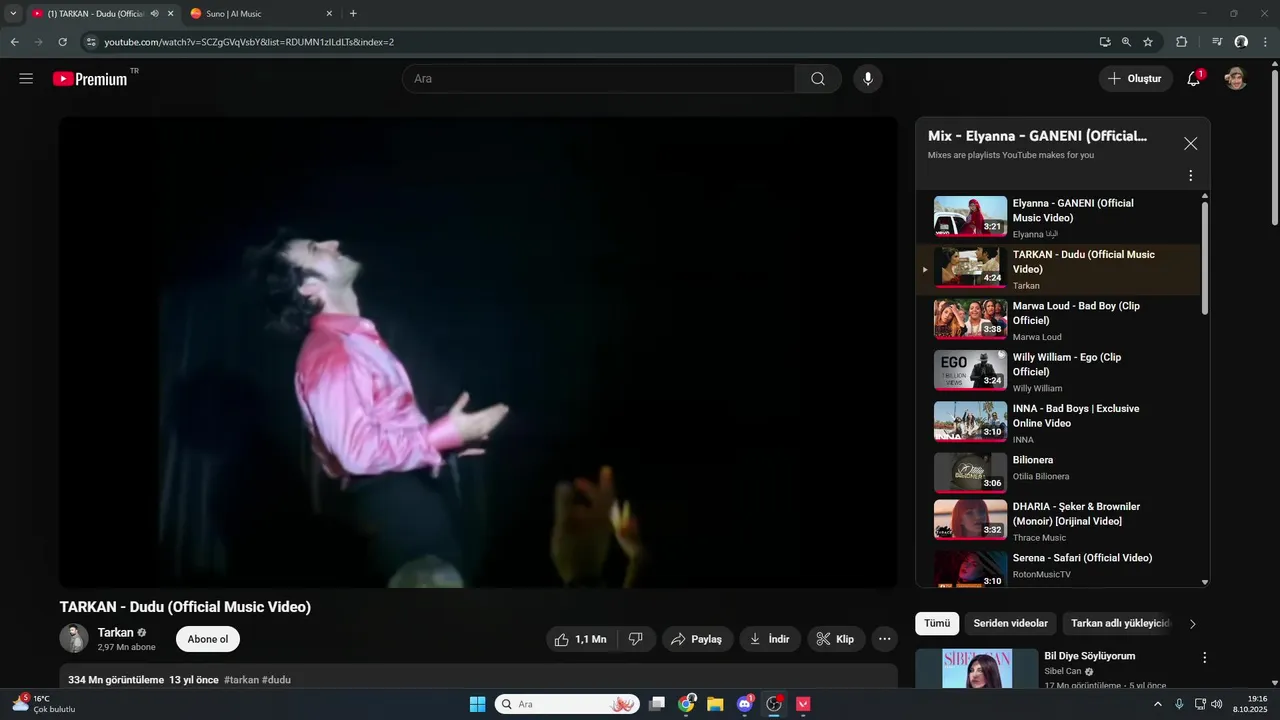This screenshot has width=1280, height=720.
Task: Focus the YouTube search field
Action: 598,79
